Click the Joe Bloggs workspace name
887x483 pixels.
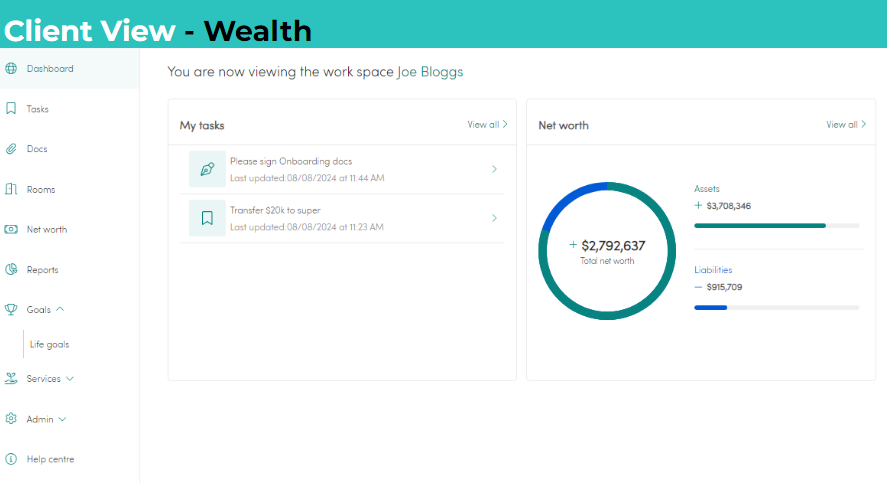tap(430, 72)
